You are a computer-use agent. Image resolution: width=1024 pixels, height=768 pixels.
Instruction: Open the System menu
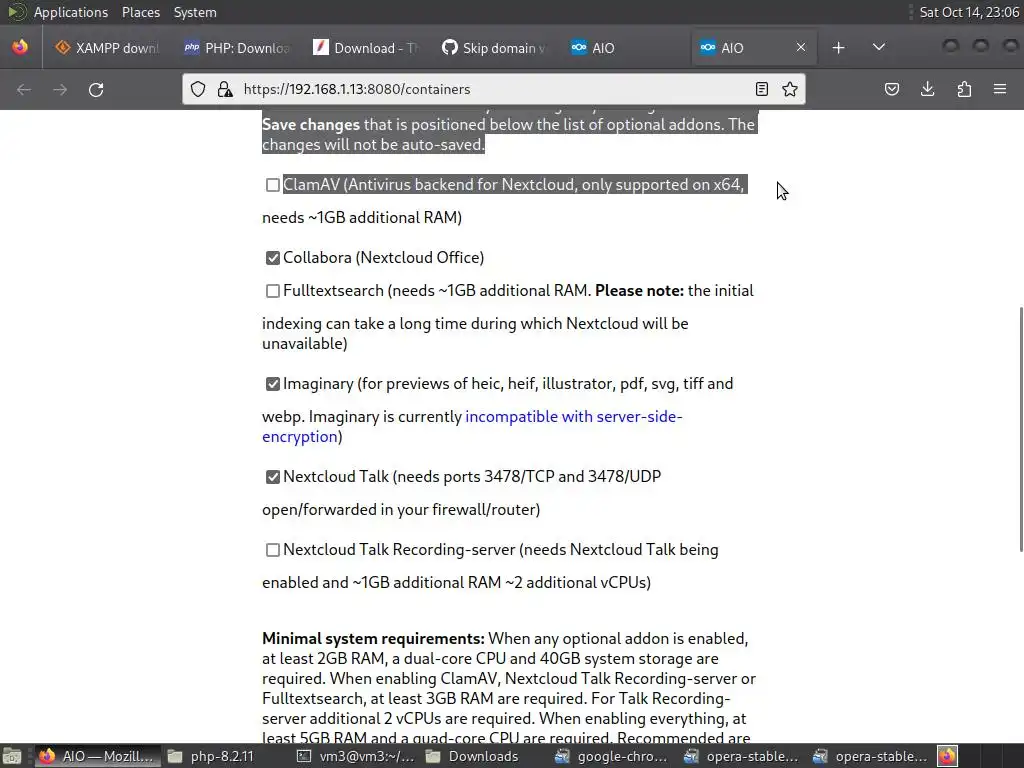(x=195, y=12)
